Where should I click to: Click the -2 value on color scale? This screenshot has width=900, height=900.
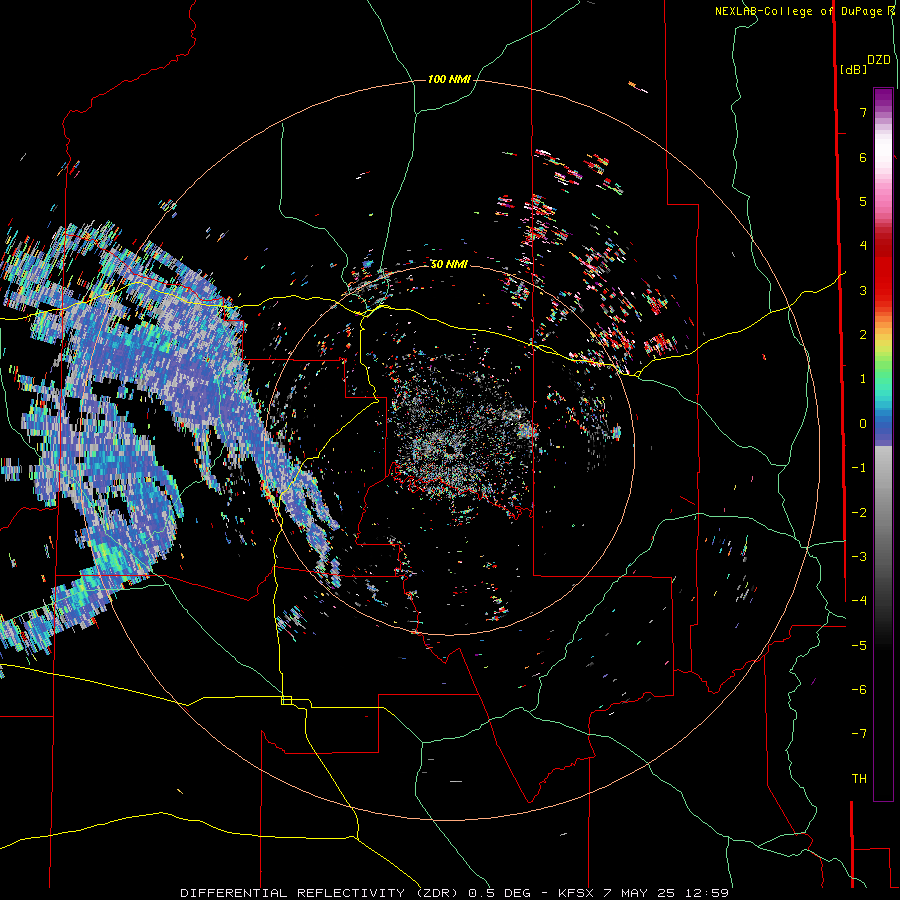click(859, 513)
